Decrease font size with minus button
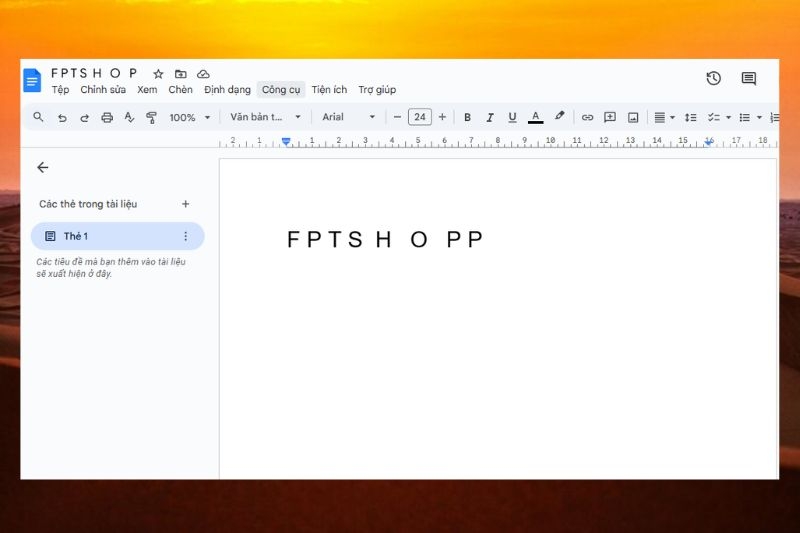Screen dimensions: 800x533 pos(397,117)
